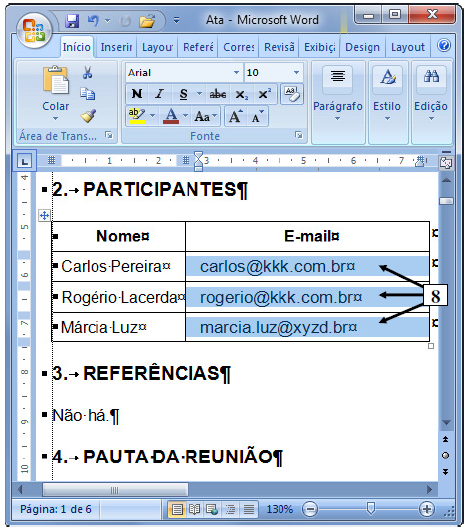Open Área de Transferência dialog launcher
469x530 pixels.
tap(108, 135)
